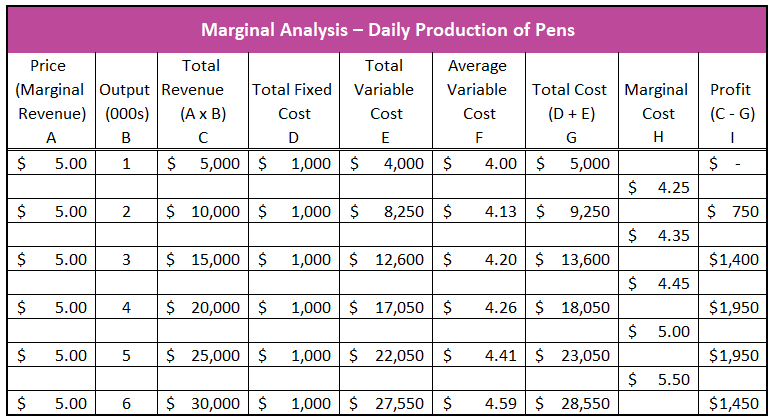Click the profit cell showing $1,400
Screen dimensions: 773x418
coord(732,259)
